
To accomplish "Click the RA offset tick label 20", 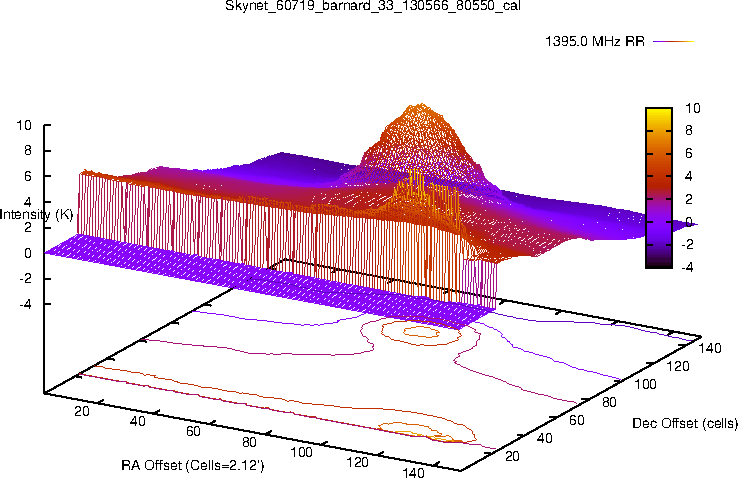I will coord(82,411).
